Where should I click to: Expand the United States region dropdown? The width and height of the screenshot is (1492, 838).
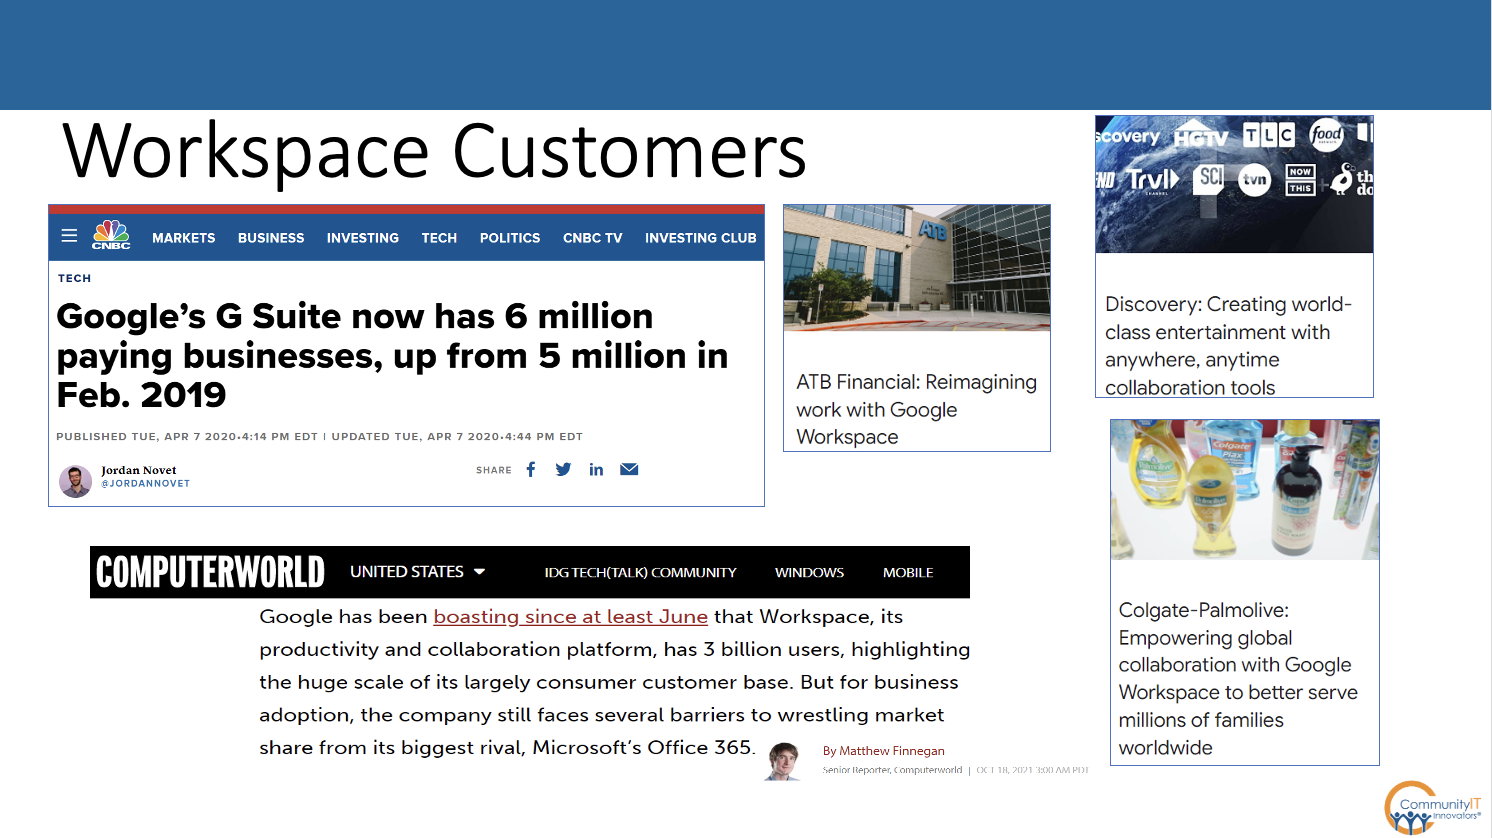[x=413, y=572]
